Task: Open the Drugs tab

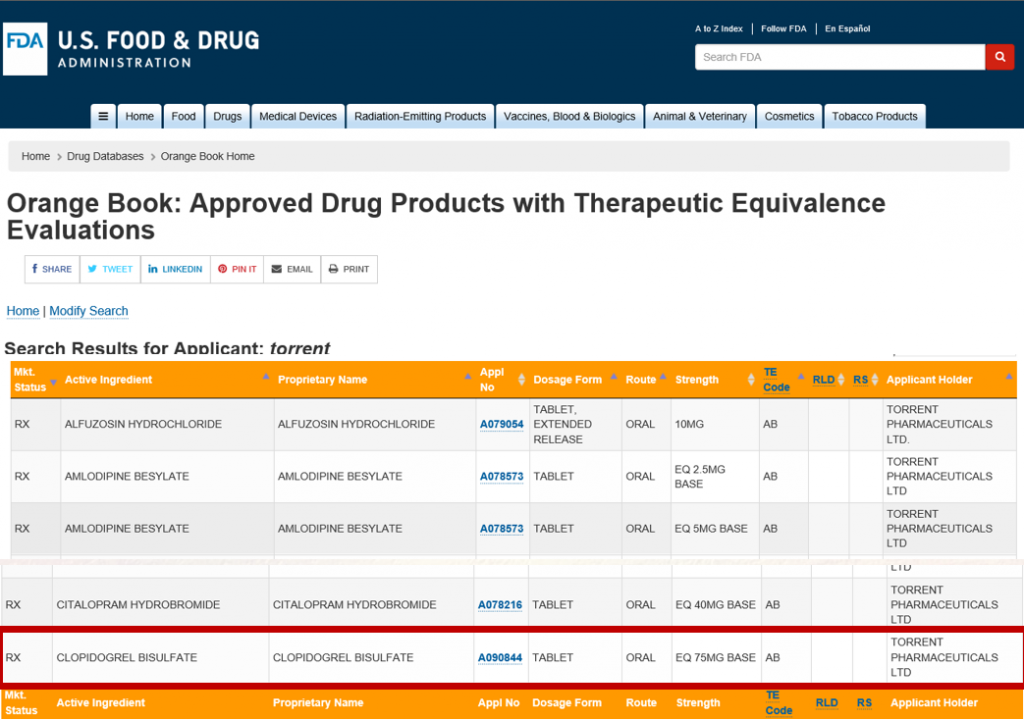Action: (227, 116)
